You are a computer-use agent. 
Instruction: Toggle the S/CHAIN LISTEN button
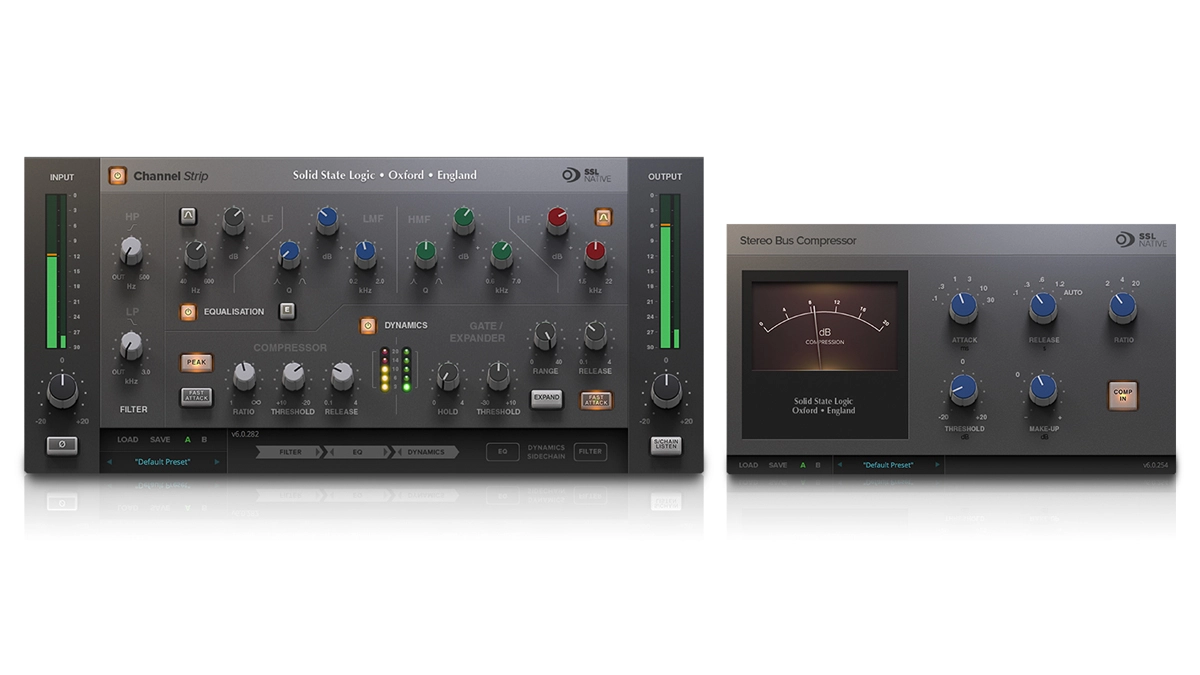tap(666, 446)
